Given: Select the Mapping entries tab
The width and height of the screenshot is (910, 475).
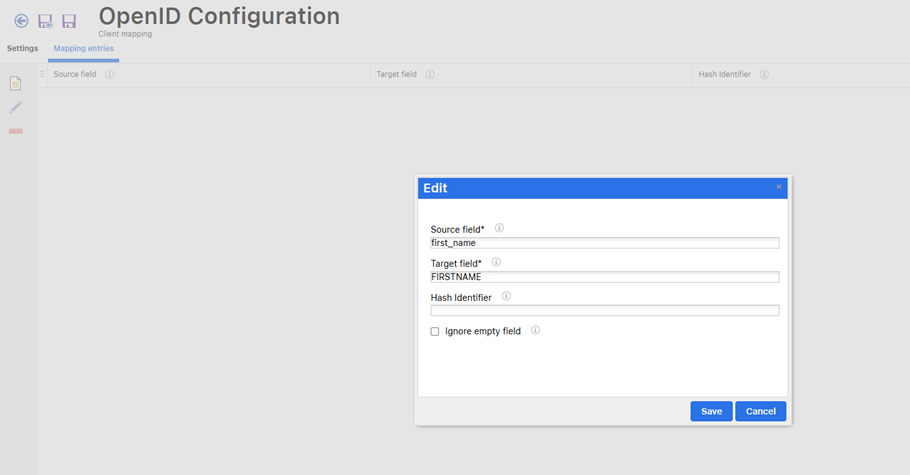Looking at the screenshot, I should [x=83, y=48].
